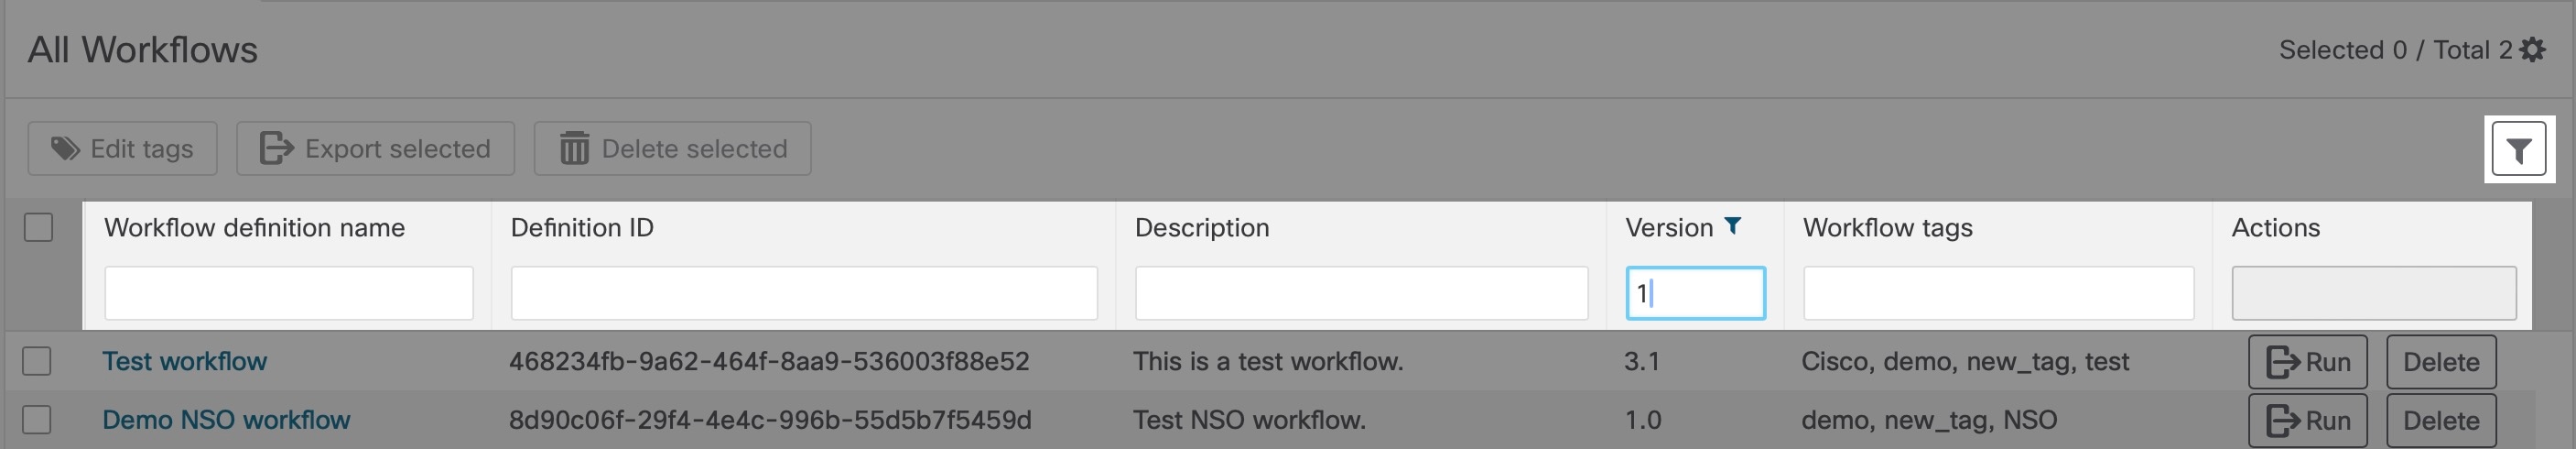Click Export selected button

click(x=375, y=149)
